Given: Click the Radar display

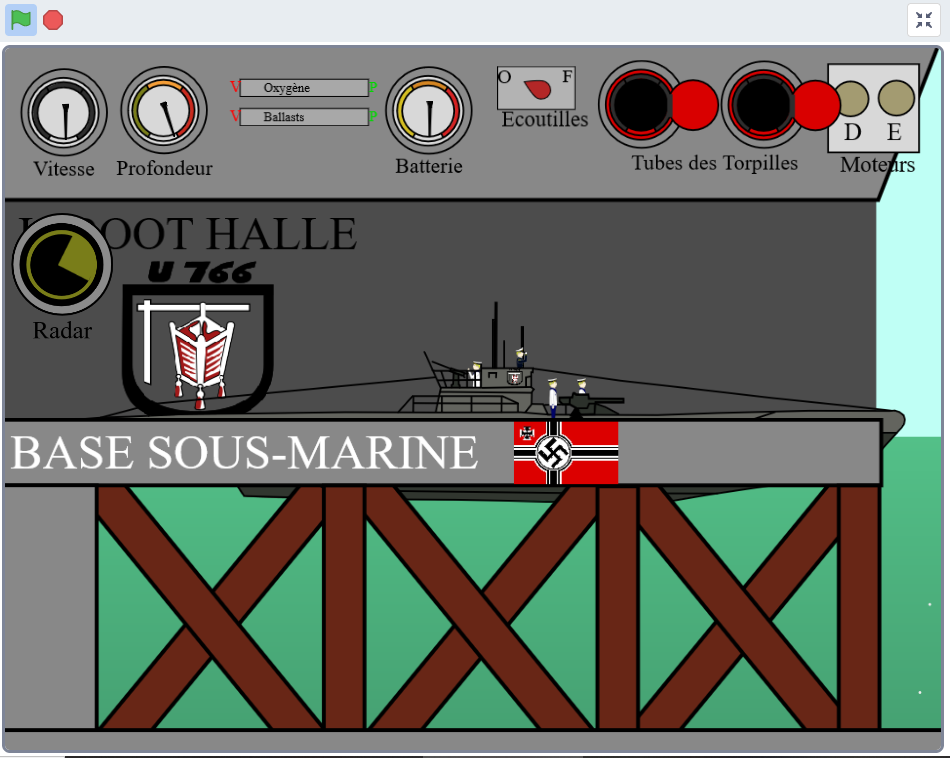Looking at the screenshot, I should [x=62, y=264].
